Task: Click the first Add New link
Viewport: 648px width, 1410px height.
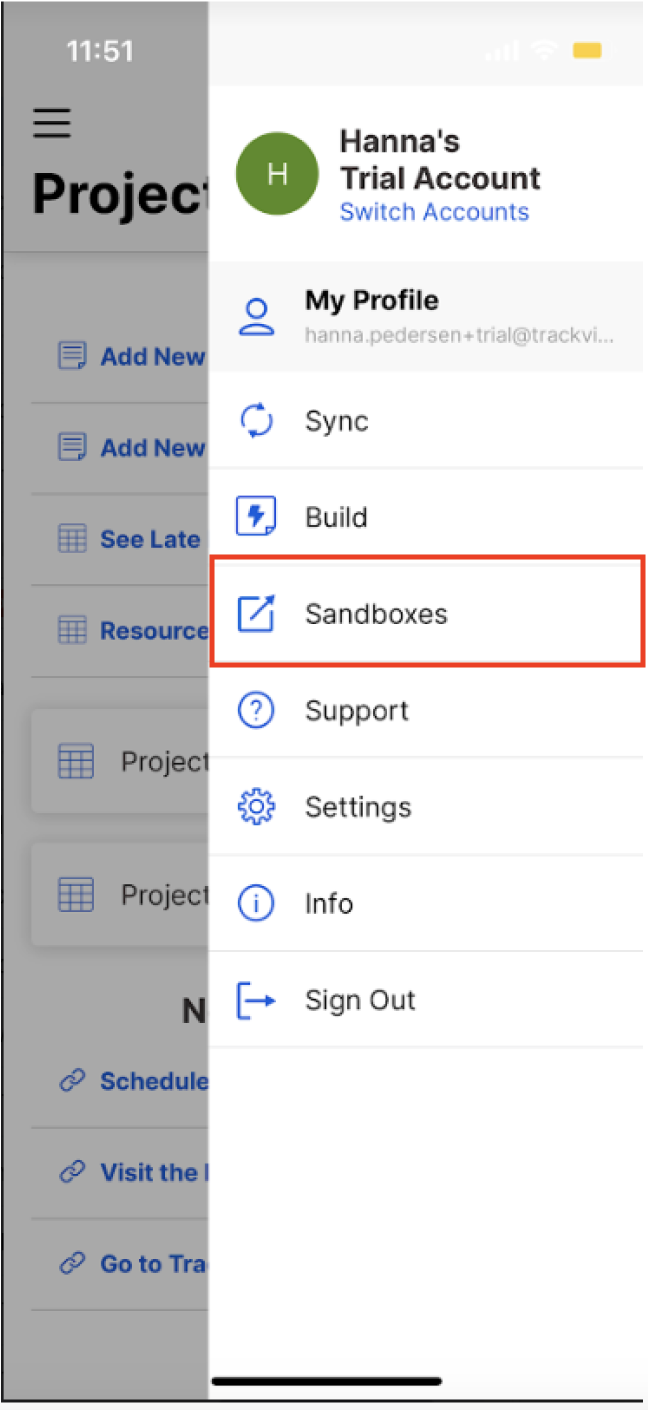Action: [152, 356]
